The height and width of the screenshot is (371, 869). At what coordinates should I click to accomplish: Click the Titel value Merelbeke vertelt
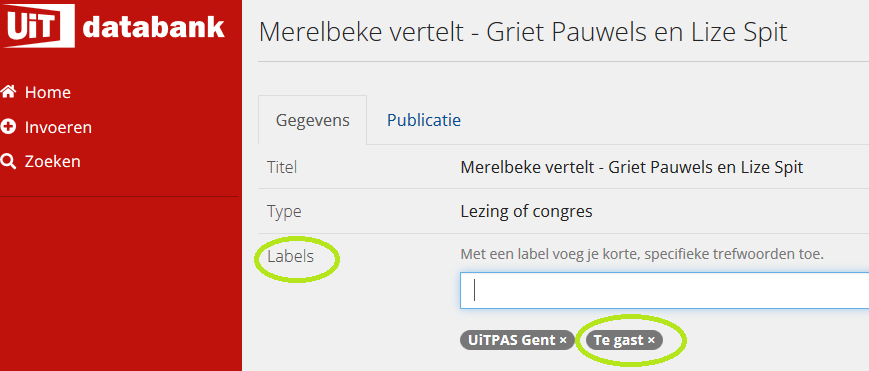(x=632, y=167)
